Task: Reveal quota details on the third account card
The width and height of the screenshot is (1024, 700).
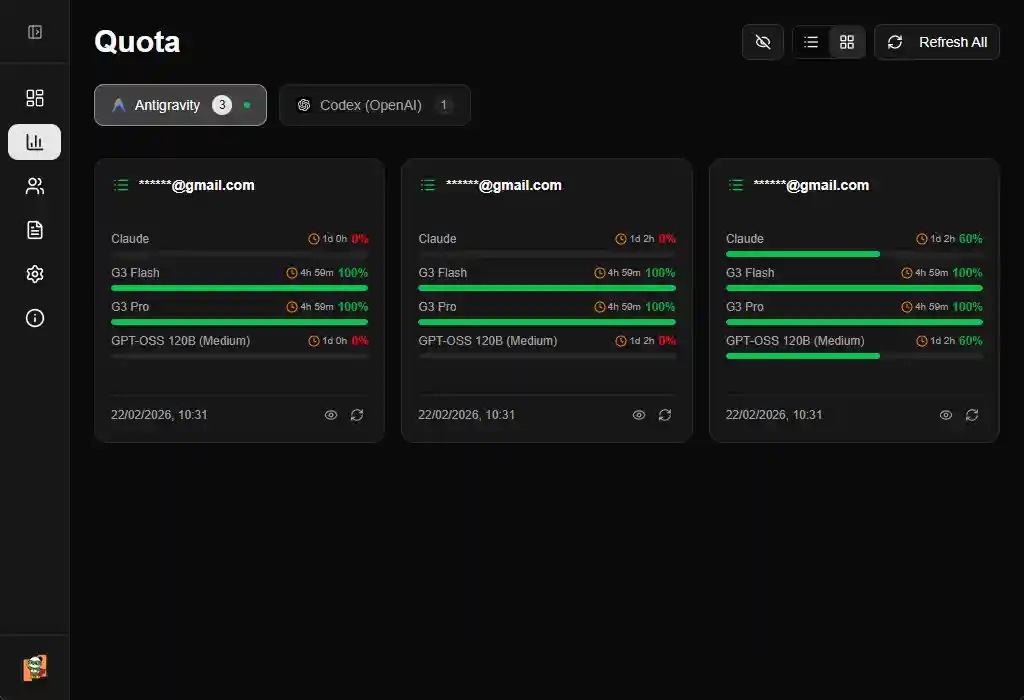Action: click(945, 415)
